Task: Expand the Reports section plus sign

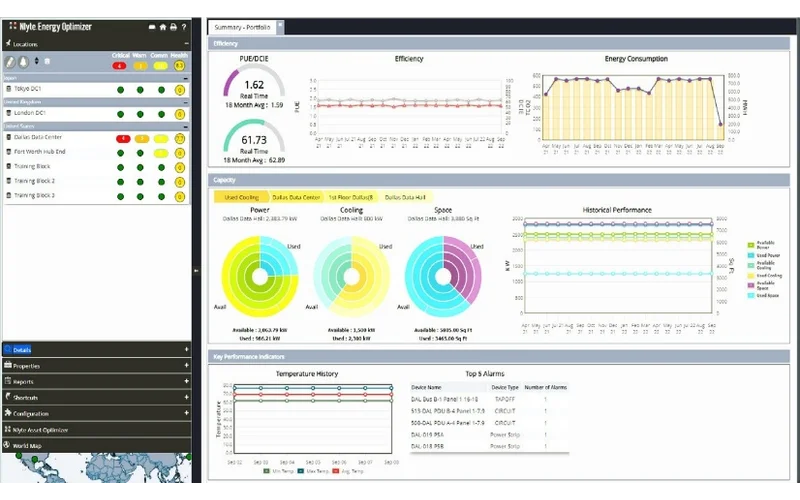Action: [186, 381]
